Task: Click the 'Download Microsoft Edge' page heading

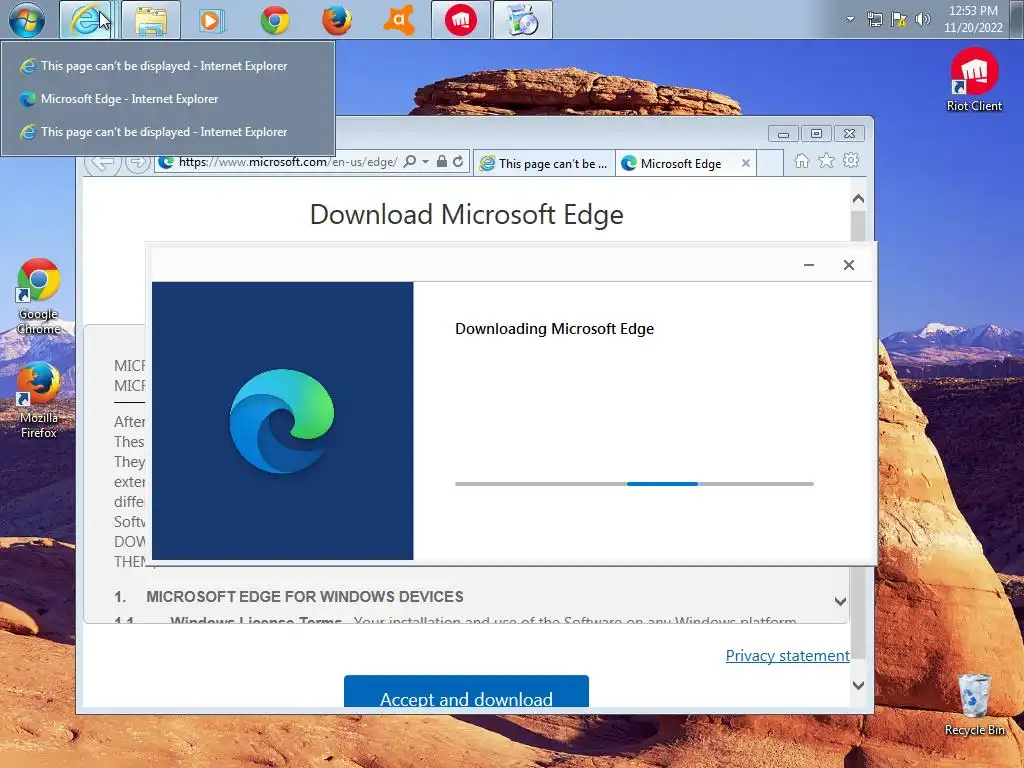Action: coord(466,214)
